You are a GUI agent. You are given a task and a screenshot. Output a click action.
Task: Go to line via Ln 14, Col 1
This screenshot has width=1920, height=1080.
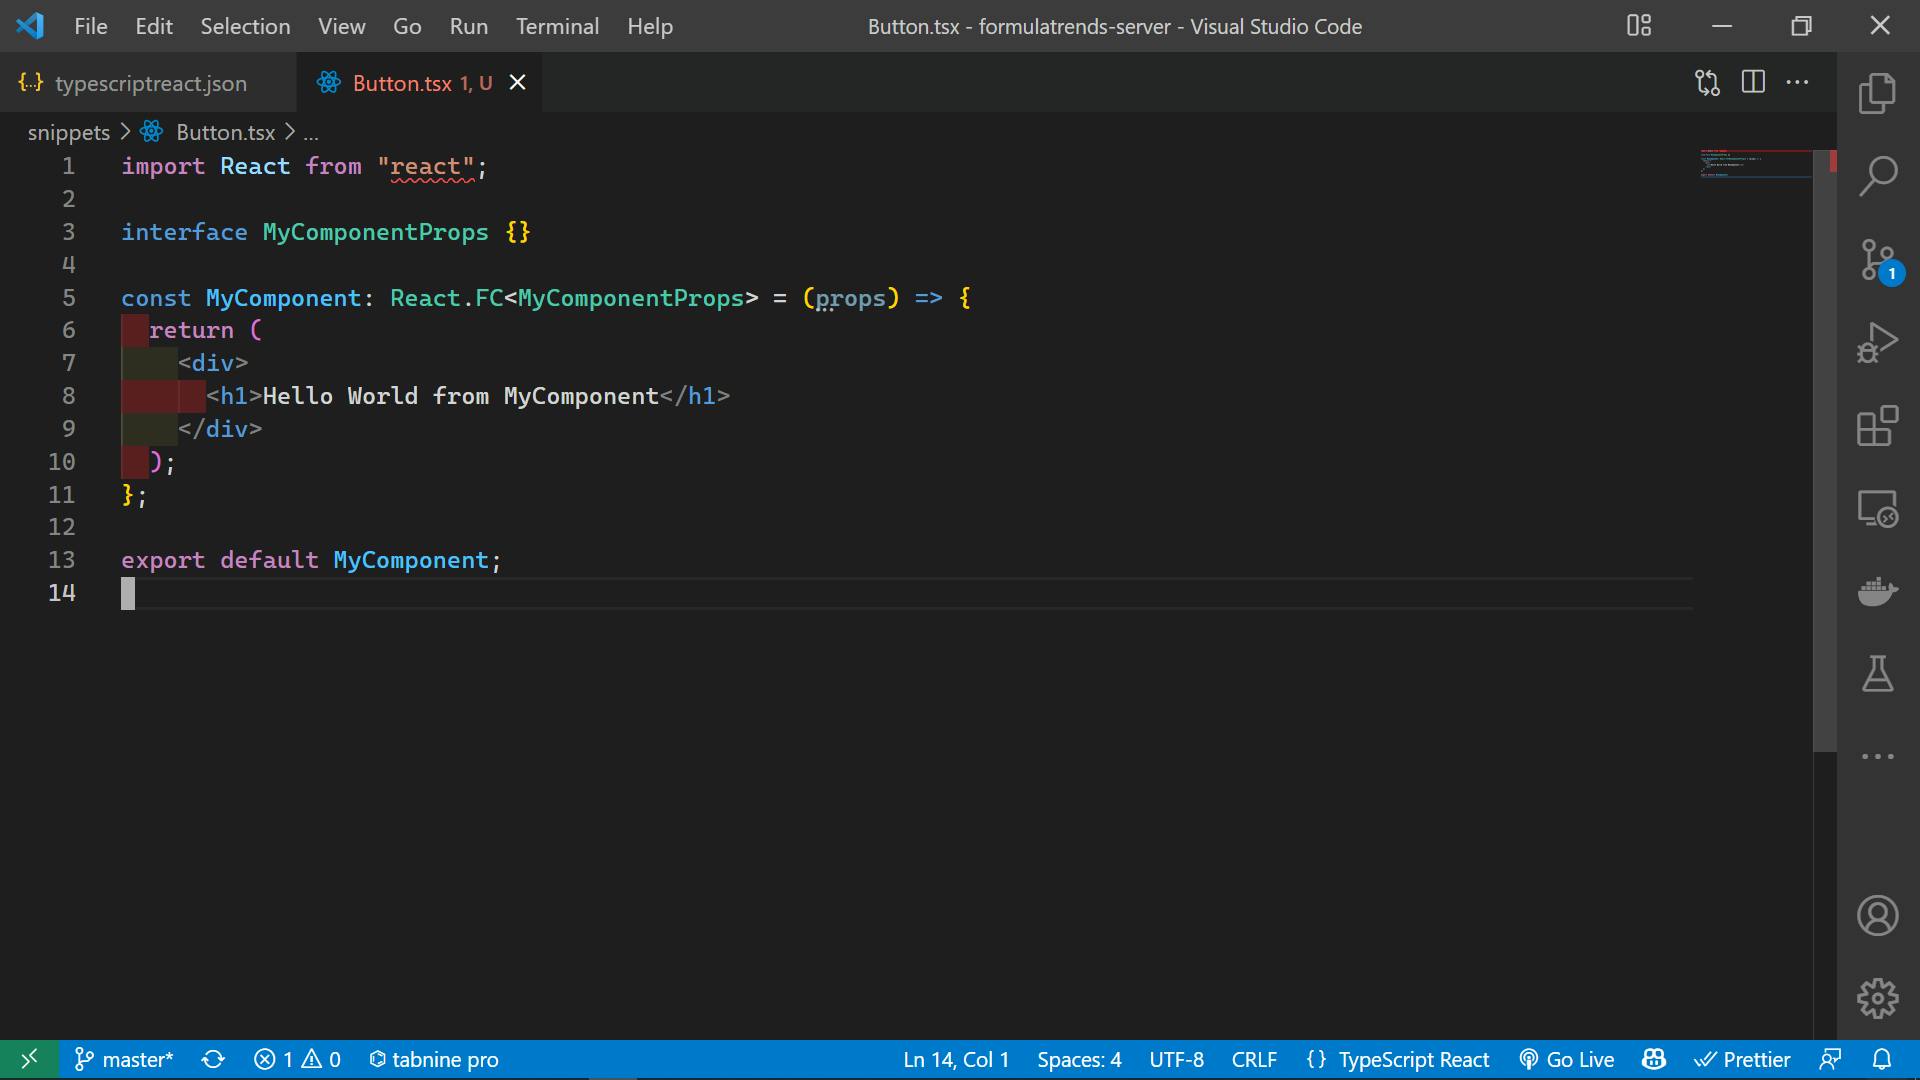tap(956, 1059)
